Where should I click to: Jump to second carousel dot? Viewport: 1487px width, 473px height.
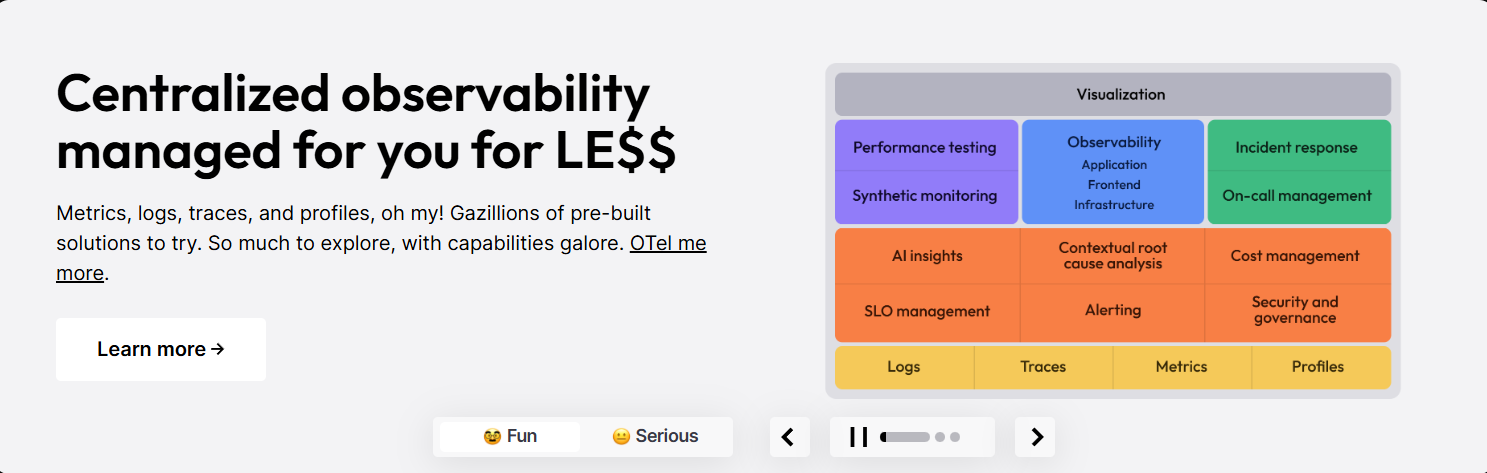click(939, 437)
